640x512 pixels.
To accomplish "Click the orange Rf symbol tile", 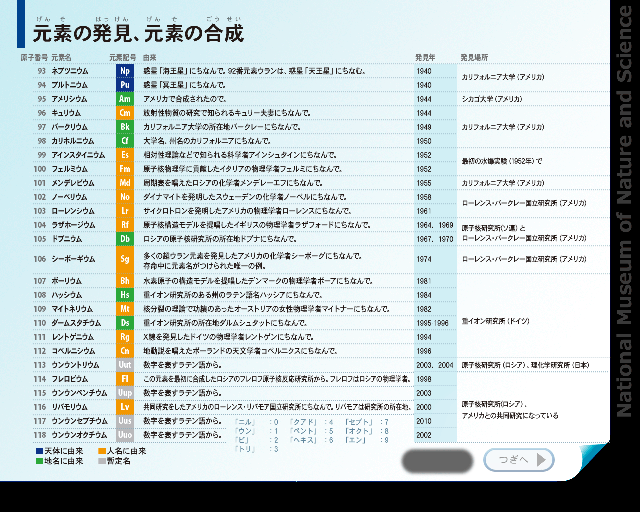I will coord(125,225).
